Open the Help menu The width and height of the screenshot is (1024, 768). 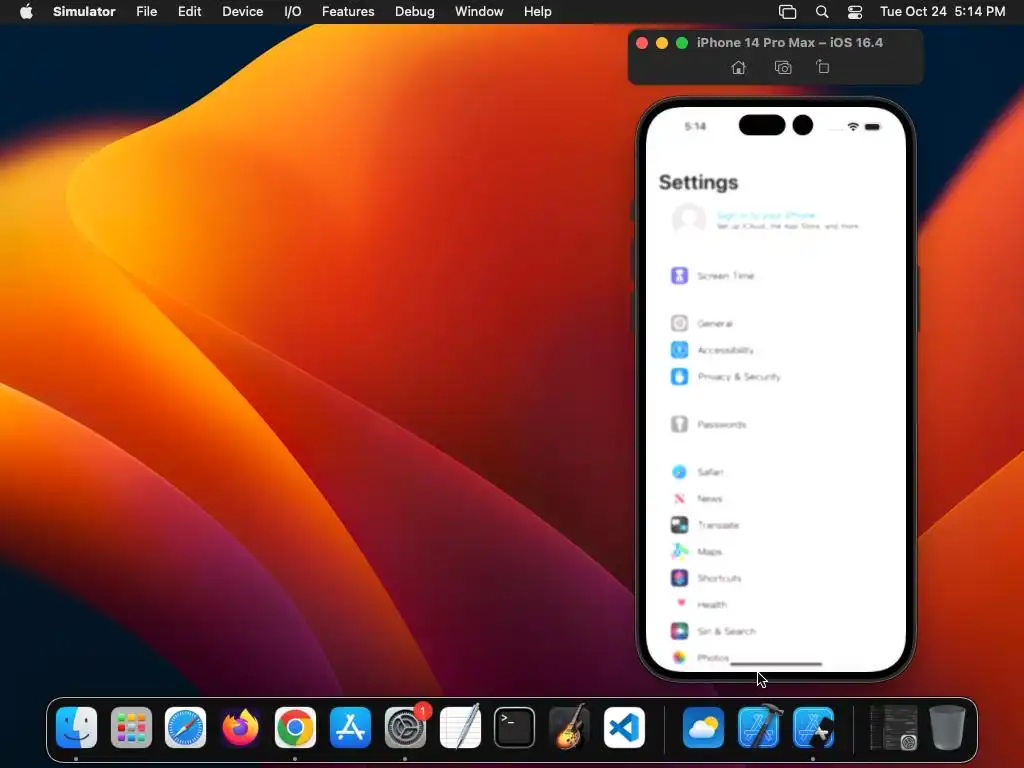(537, 11)
